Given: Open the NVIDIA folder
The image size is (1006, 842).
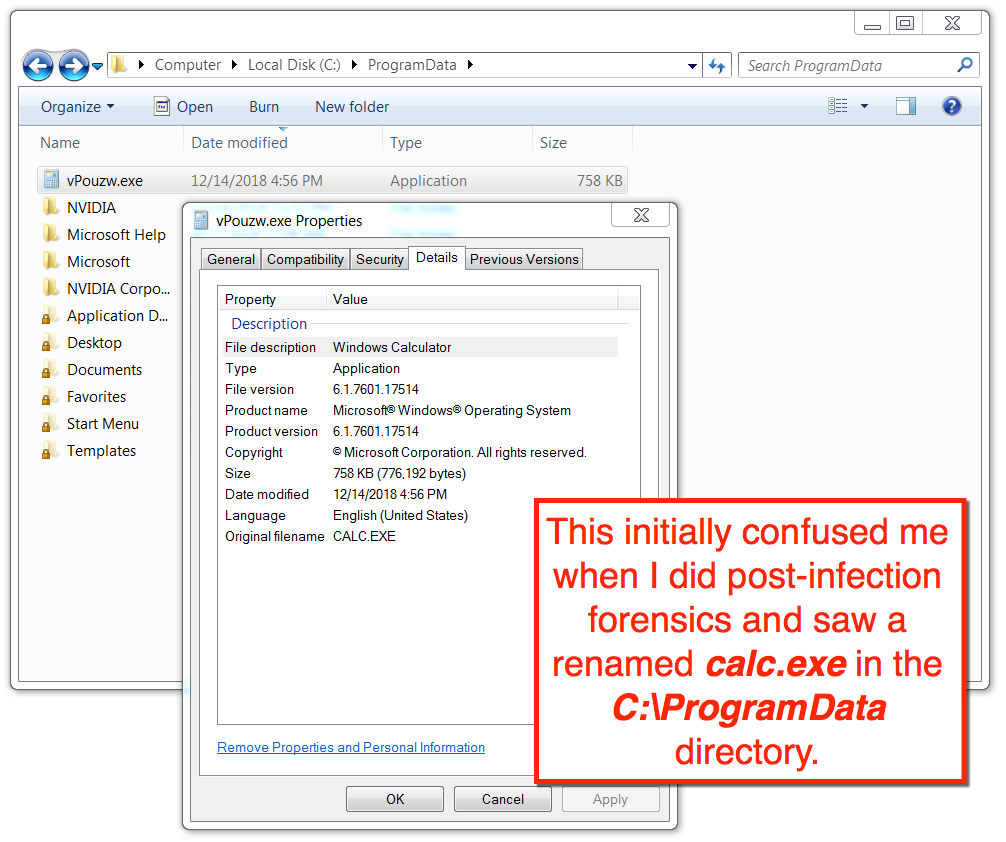Looking at the screenshot, I should pos(91,208).
